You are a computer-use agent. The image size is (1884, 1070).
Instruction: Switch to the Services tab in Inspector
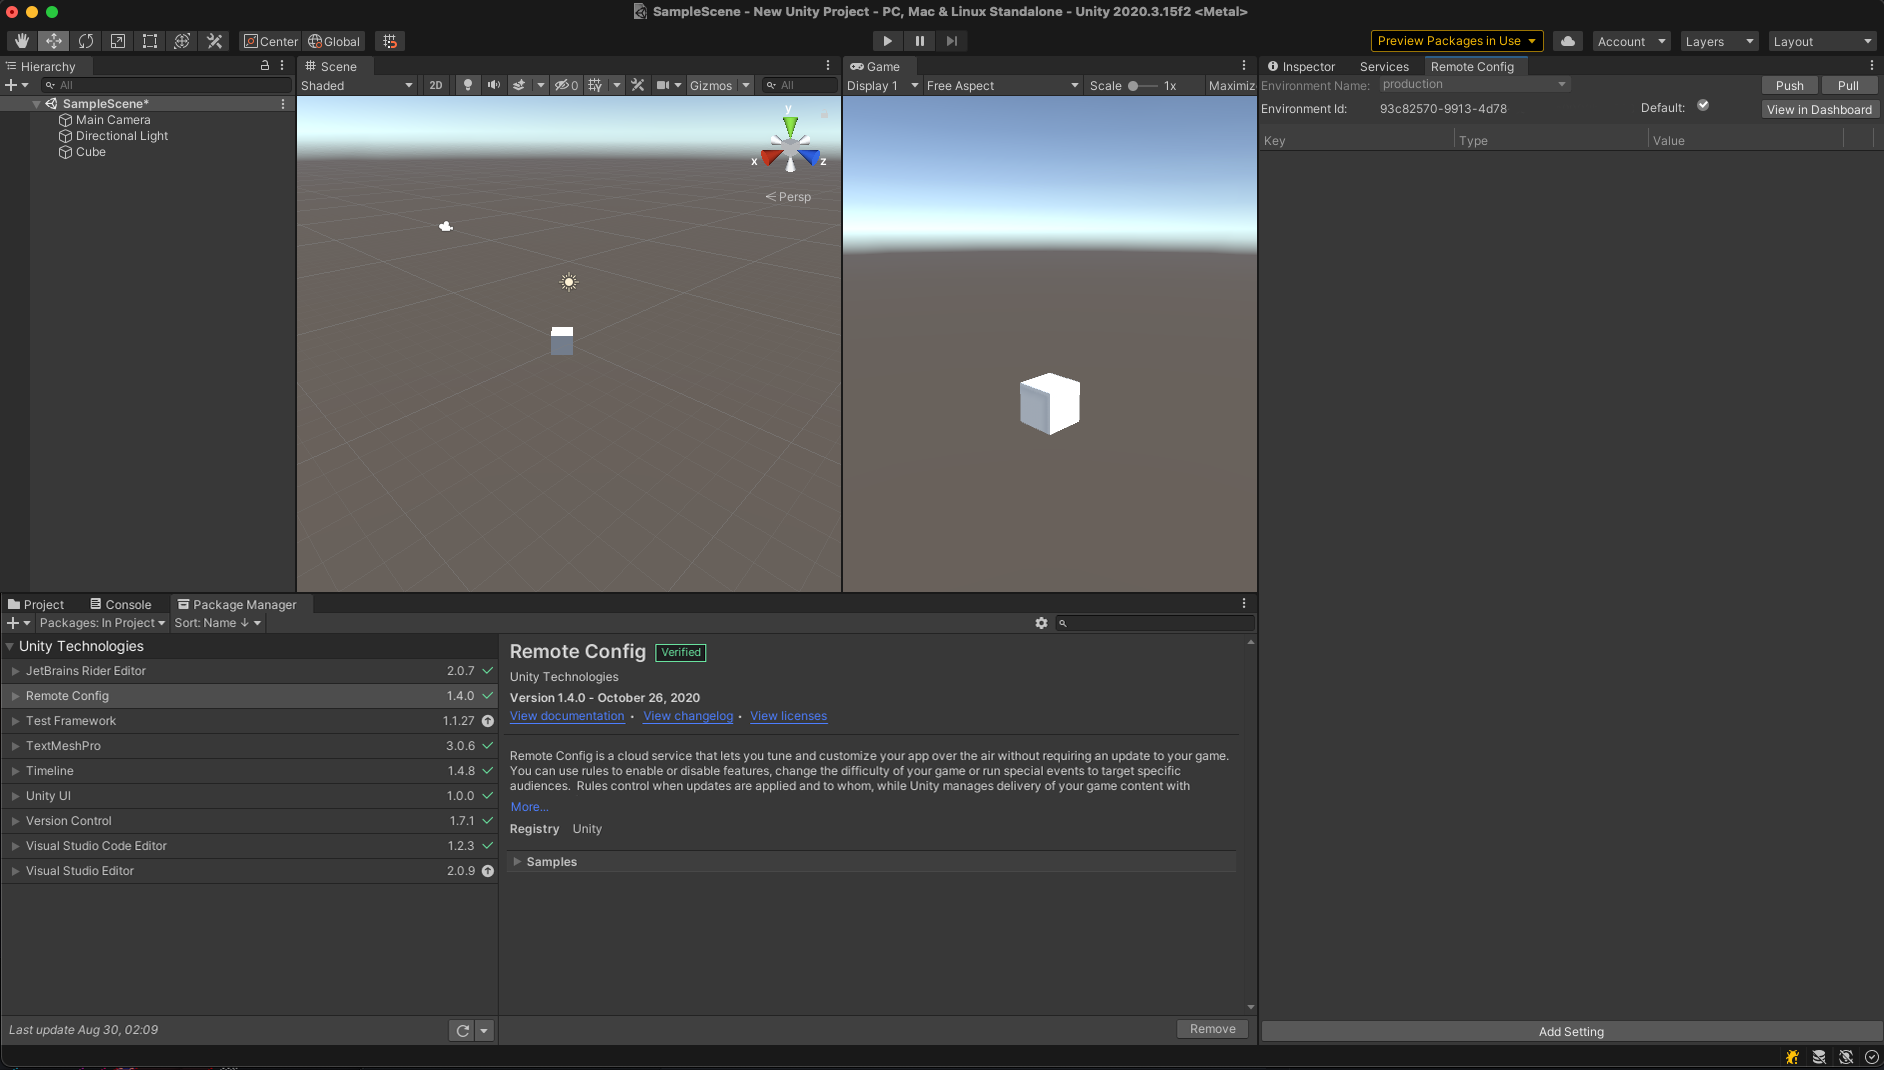pyautogui.click(x=1384, y=66)
